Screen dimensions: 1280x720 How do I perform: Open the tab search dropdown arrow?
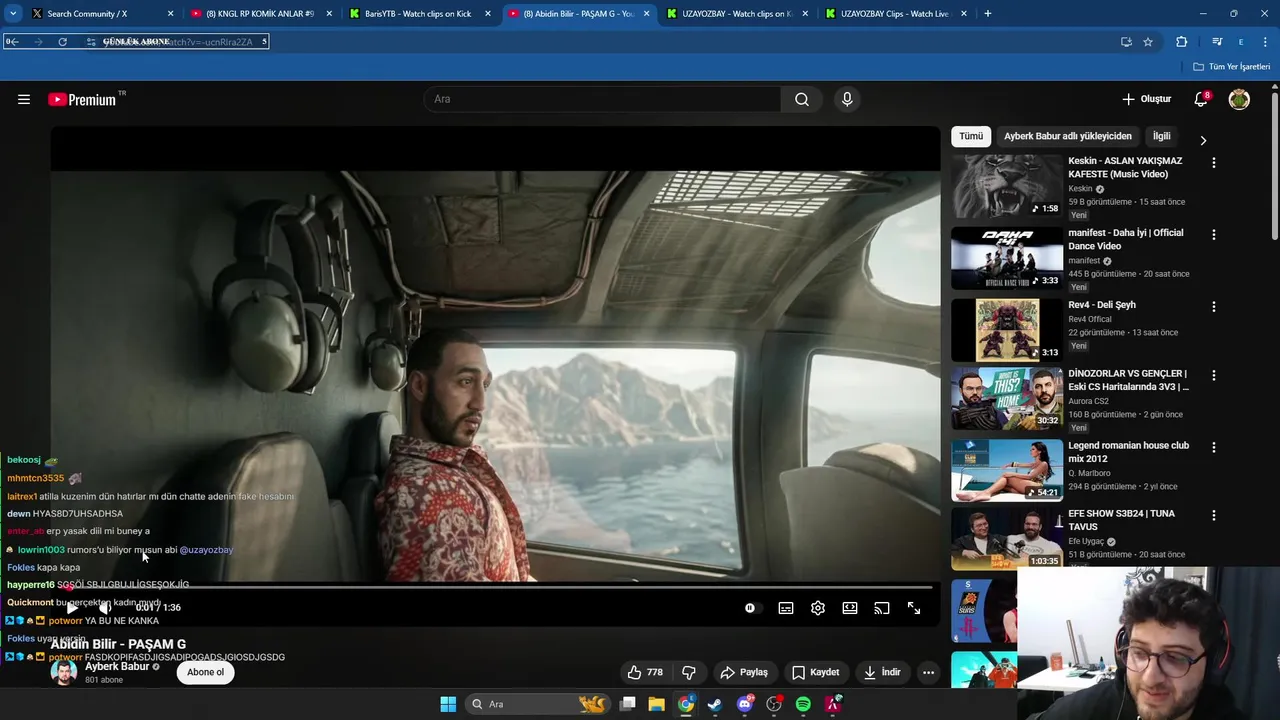(x=13, y=14)
